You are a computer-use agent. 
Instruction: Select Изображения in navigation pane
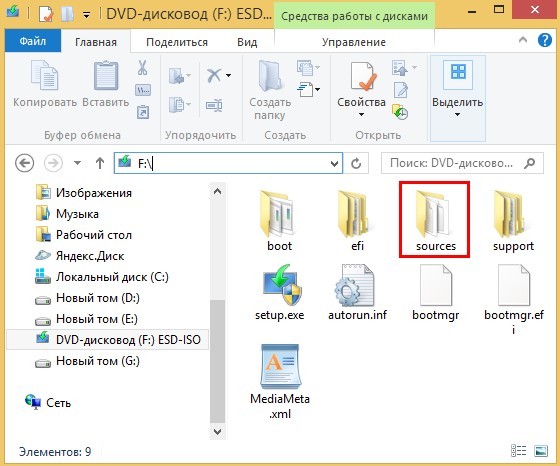tap(84, 193)
